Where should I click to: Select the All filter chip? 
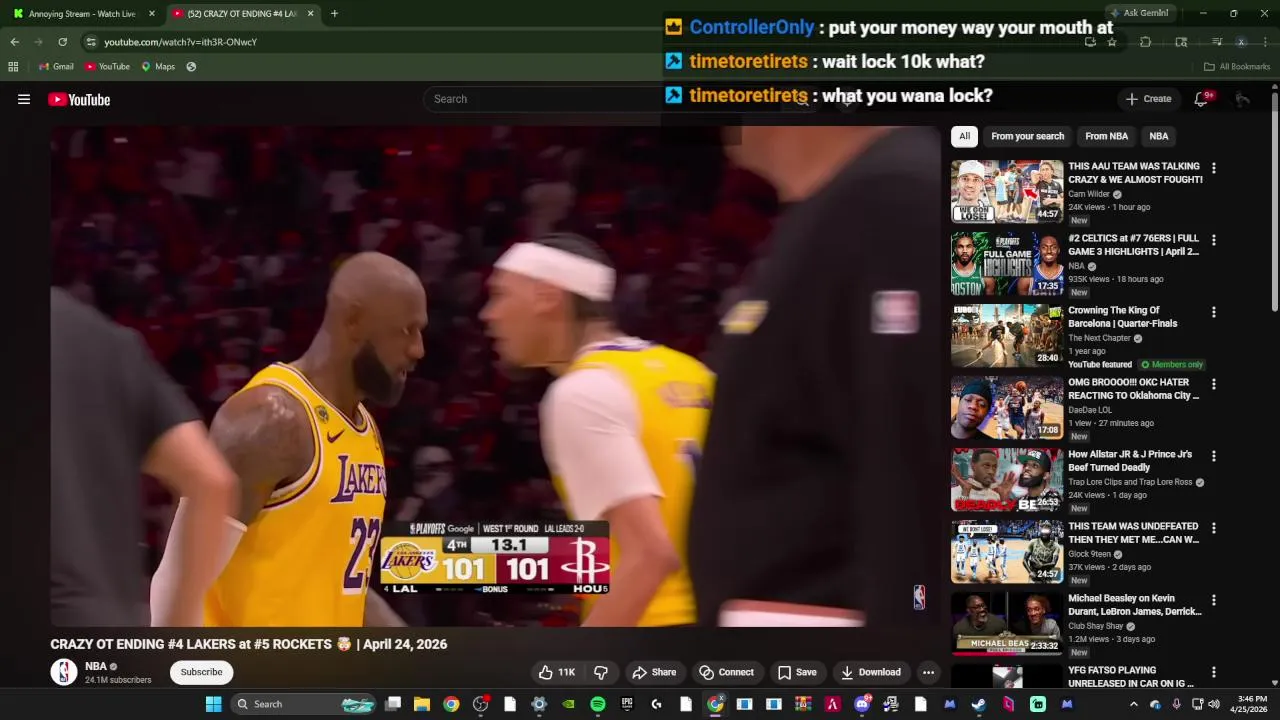pyautogui.click(x=964, y=136)
